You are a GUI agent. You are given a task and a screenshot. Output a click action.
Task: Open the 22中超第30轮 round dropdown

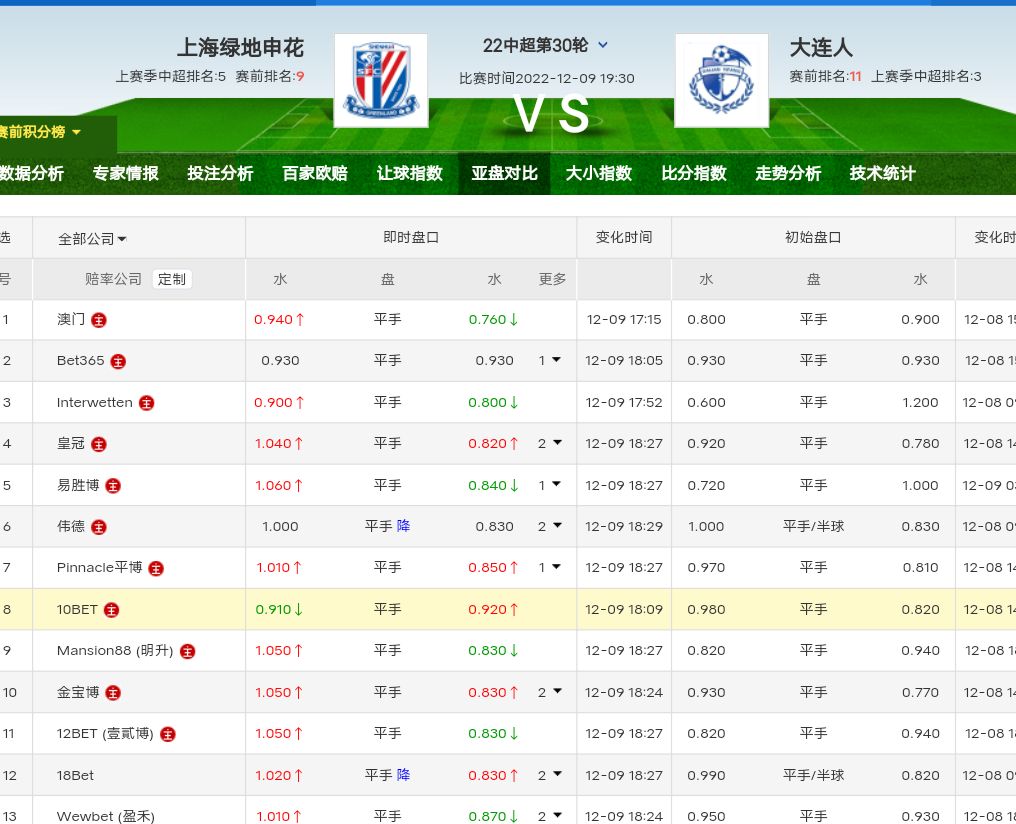603,45
